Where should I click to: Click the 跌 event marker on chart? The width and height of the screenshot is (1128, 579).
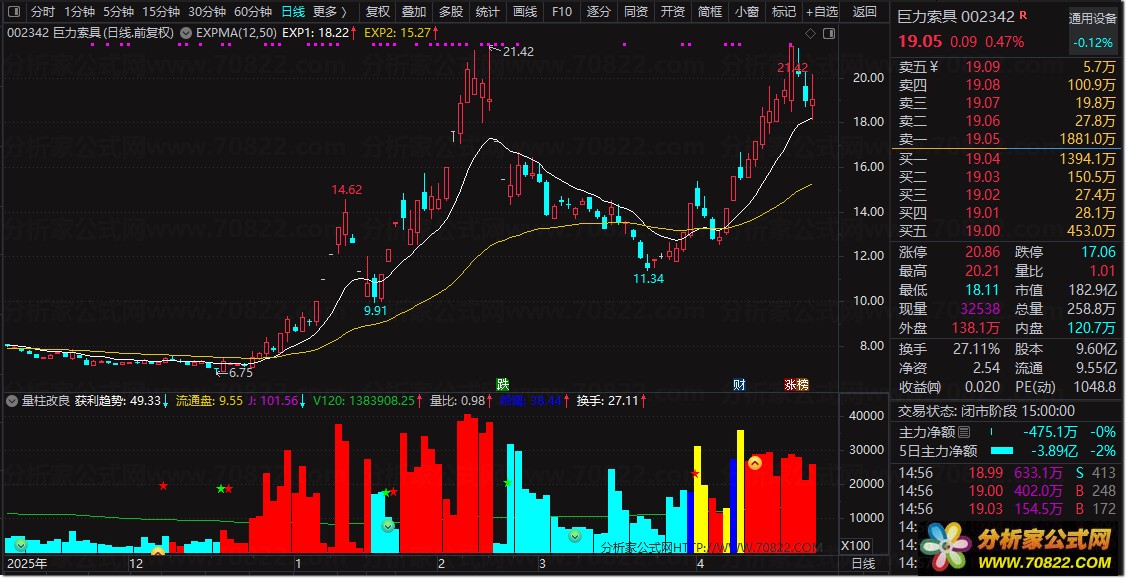(x=503, y=383)
